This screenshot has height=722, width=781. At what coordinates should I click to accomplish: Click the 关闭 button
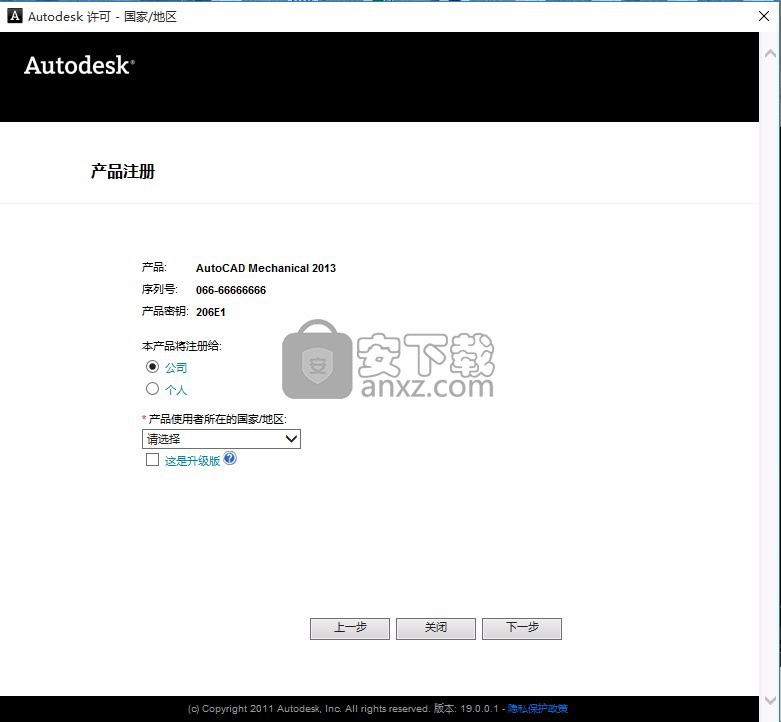click(436, 628)
